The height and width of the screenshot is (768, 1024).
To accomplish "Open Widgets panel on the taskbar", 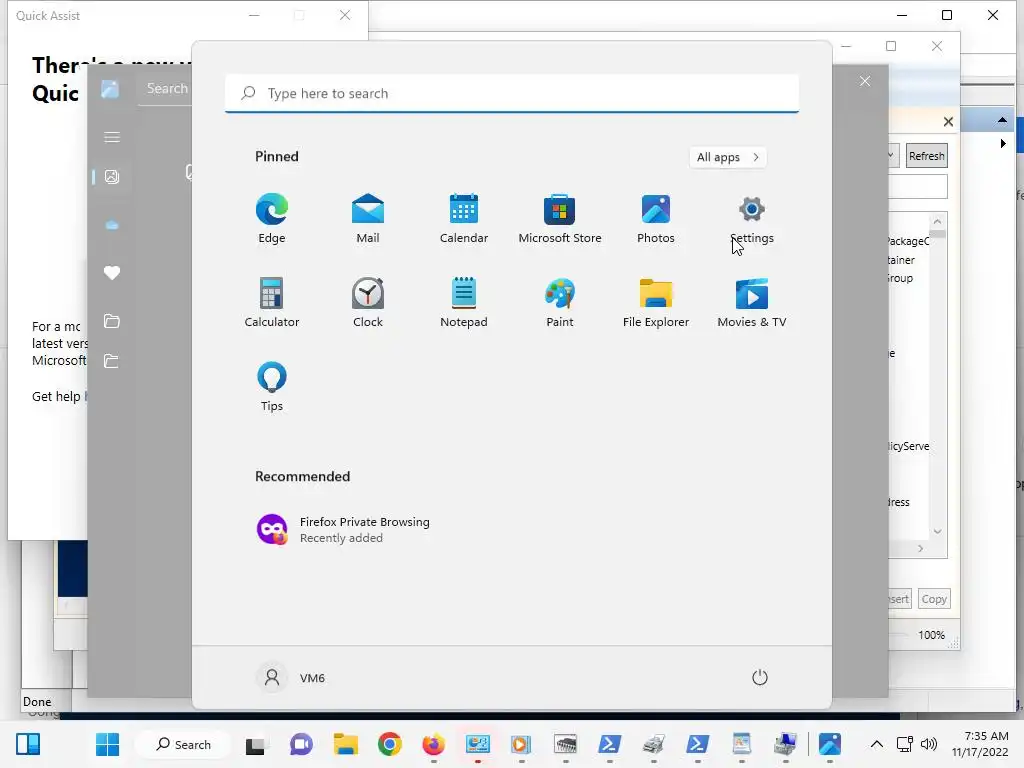I will coord(28,744).
